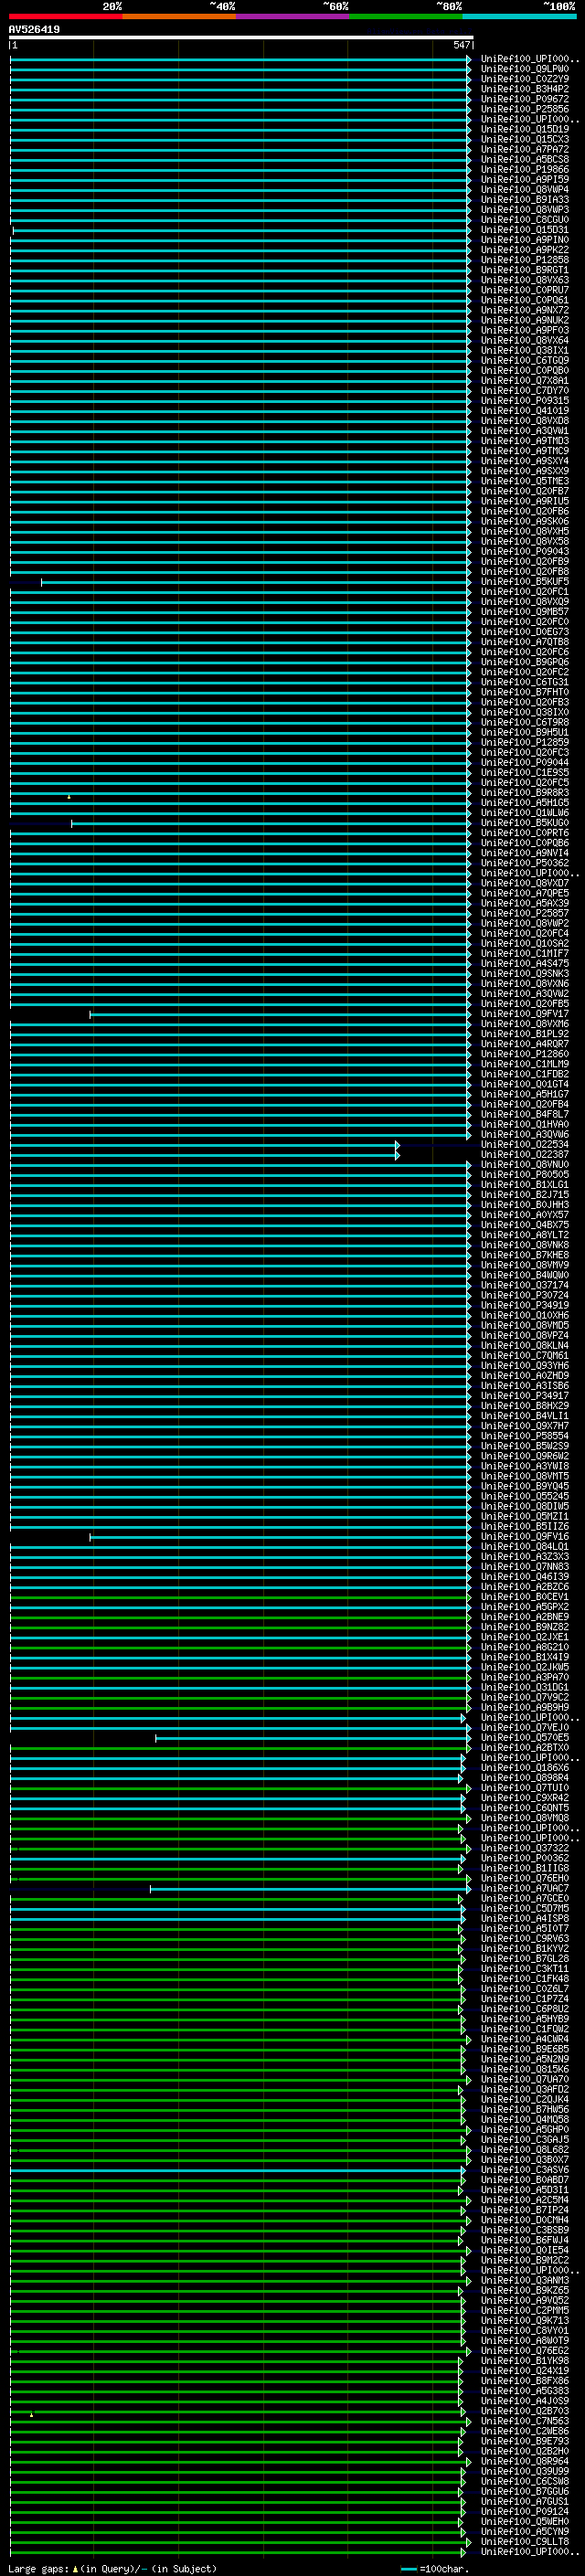Viewport: 585px width, 2576px height.
Task: Click the white query ruler bar
Action: tap(241, 37)
